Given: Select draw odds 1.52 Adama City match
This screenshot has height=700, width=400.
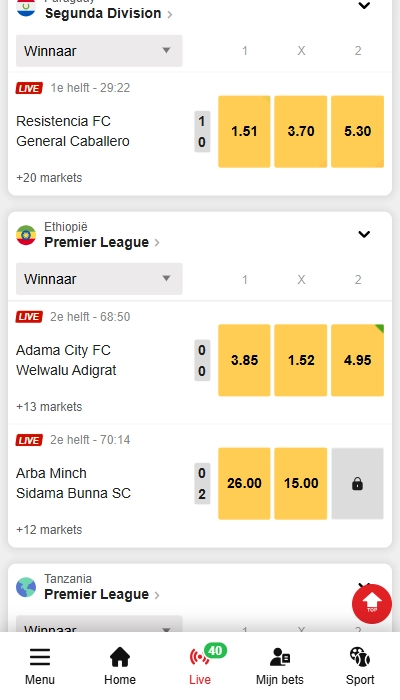Looking at the screenshot, I should 301,360.
